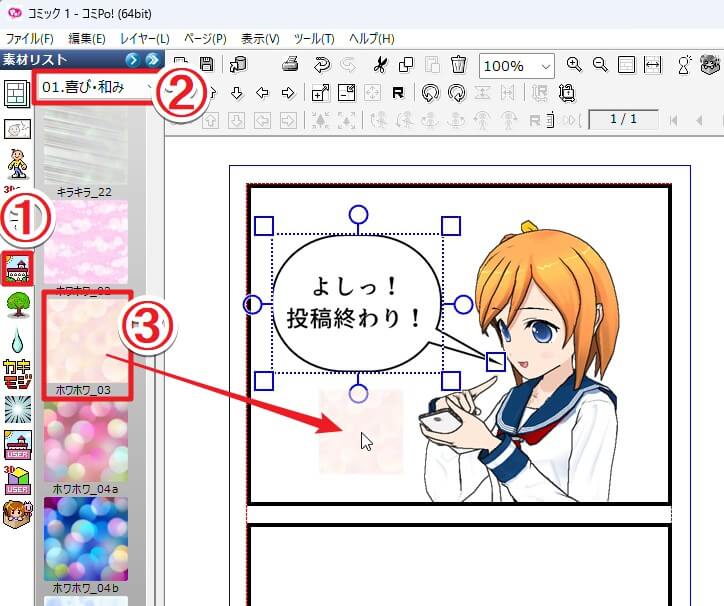
Task: Click the empty second comic panel
Action: (x=459, y=566)
